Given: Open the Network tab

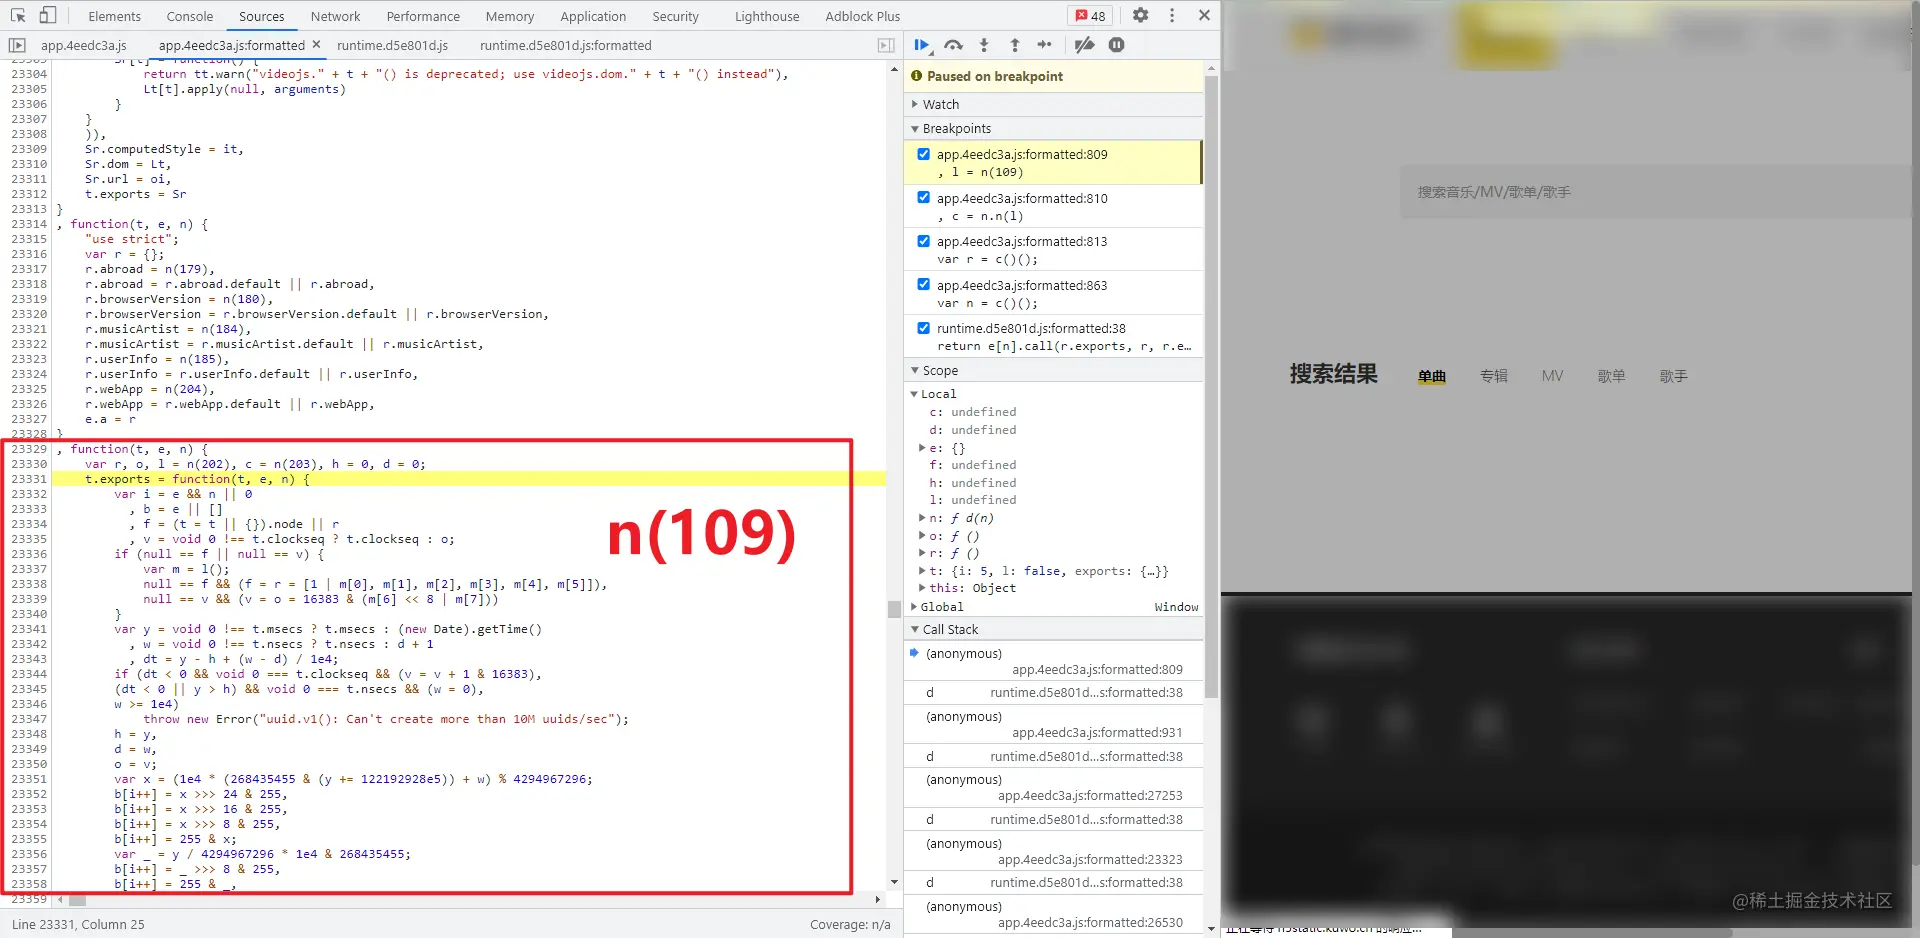Looking at the screenshot, I should click(x=335, y=16).
